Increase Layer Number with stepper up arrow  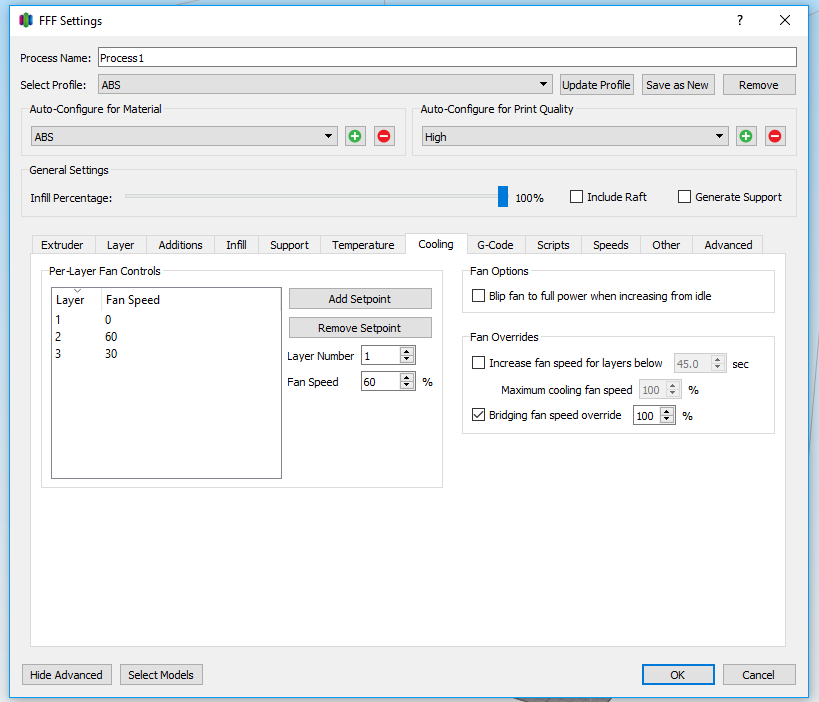pos(406,352)
